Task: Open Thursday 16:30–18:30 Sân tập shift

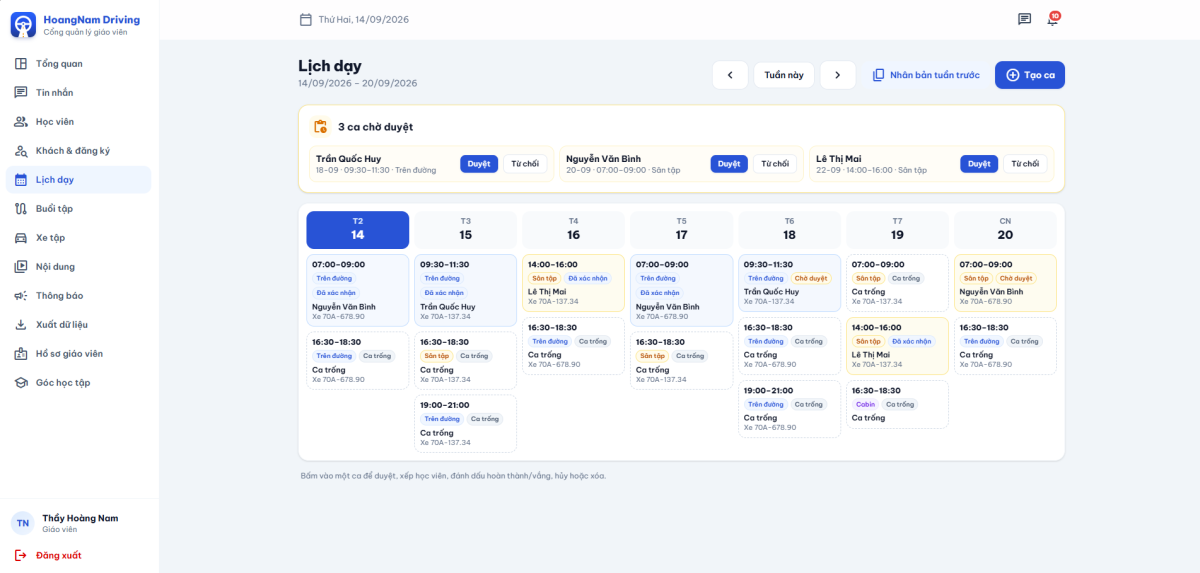Action: click(681, 360)
